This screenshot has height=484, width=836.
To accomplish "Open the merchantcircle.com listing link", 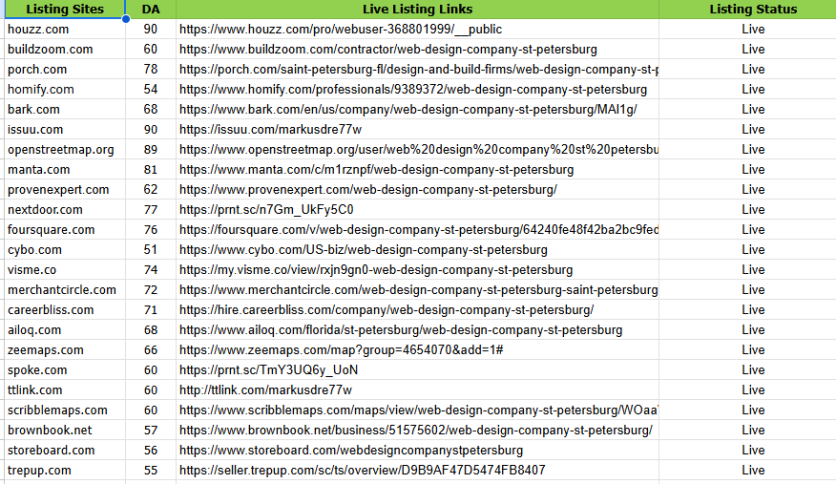I will tap(419, 290).
